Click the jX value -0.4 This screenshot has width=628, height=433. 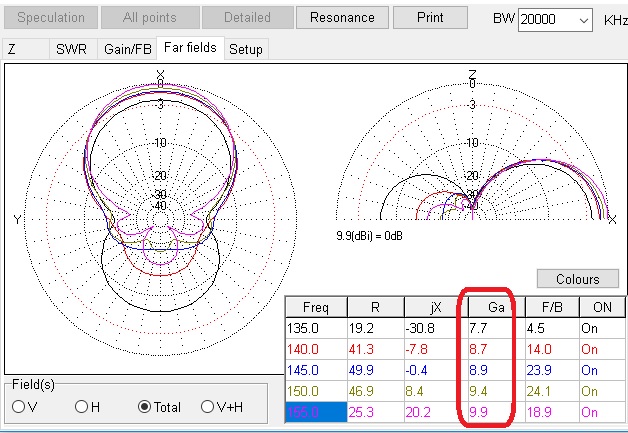point(436,370)
